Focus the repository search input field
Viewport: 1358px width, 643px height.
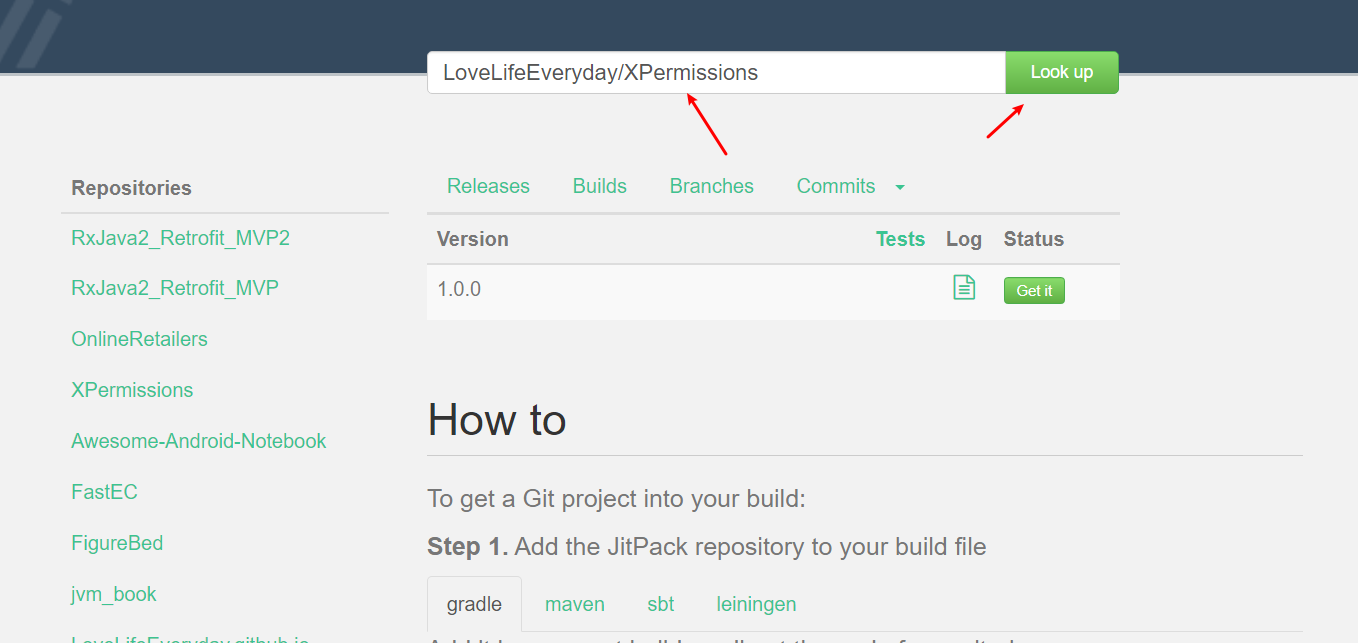click(716, 72)
